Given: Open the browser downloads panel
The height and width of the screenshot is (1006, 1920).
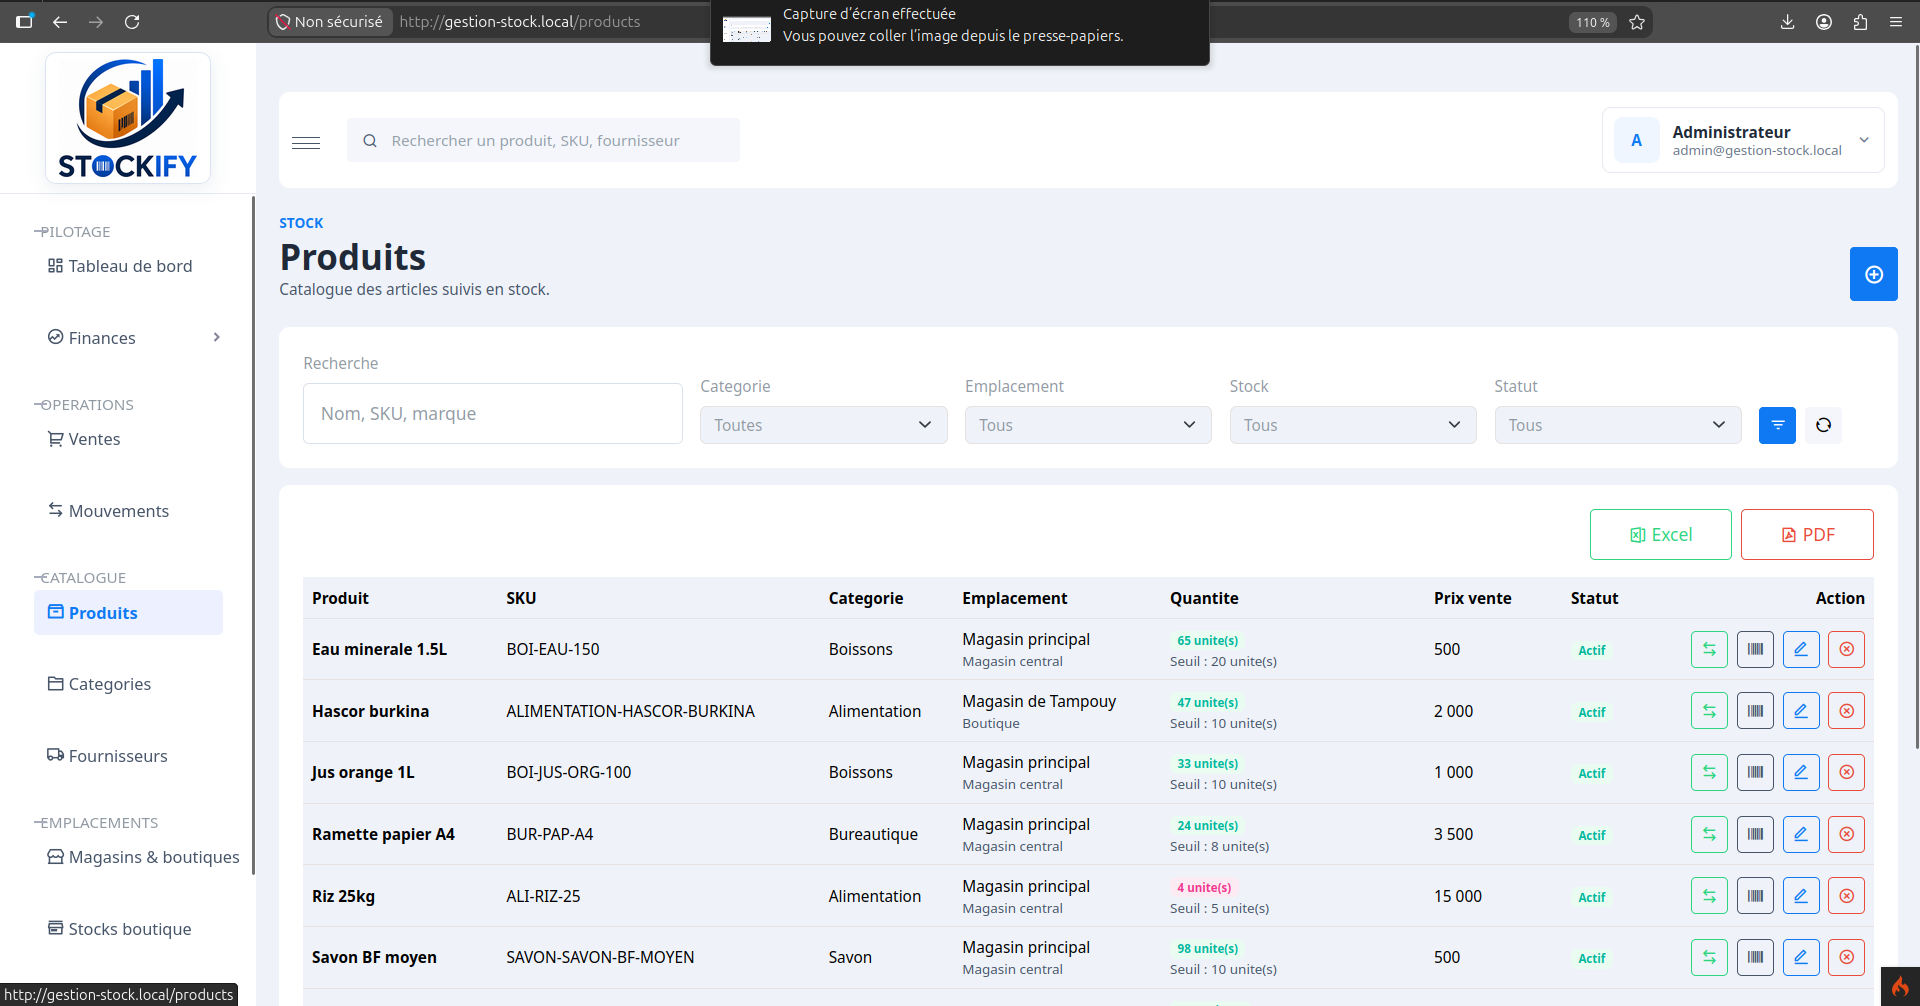Looking at the screenshot, I should (1788, 22).
